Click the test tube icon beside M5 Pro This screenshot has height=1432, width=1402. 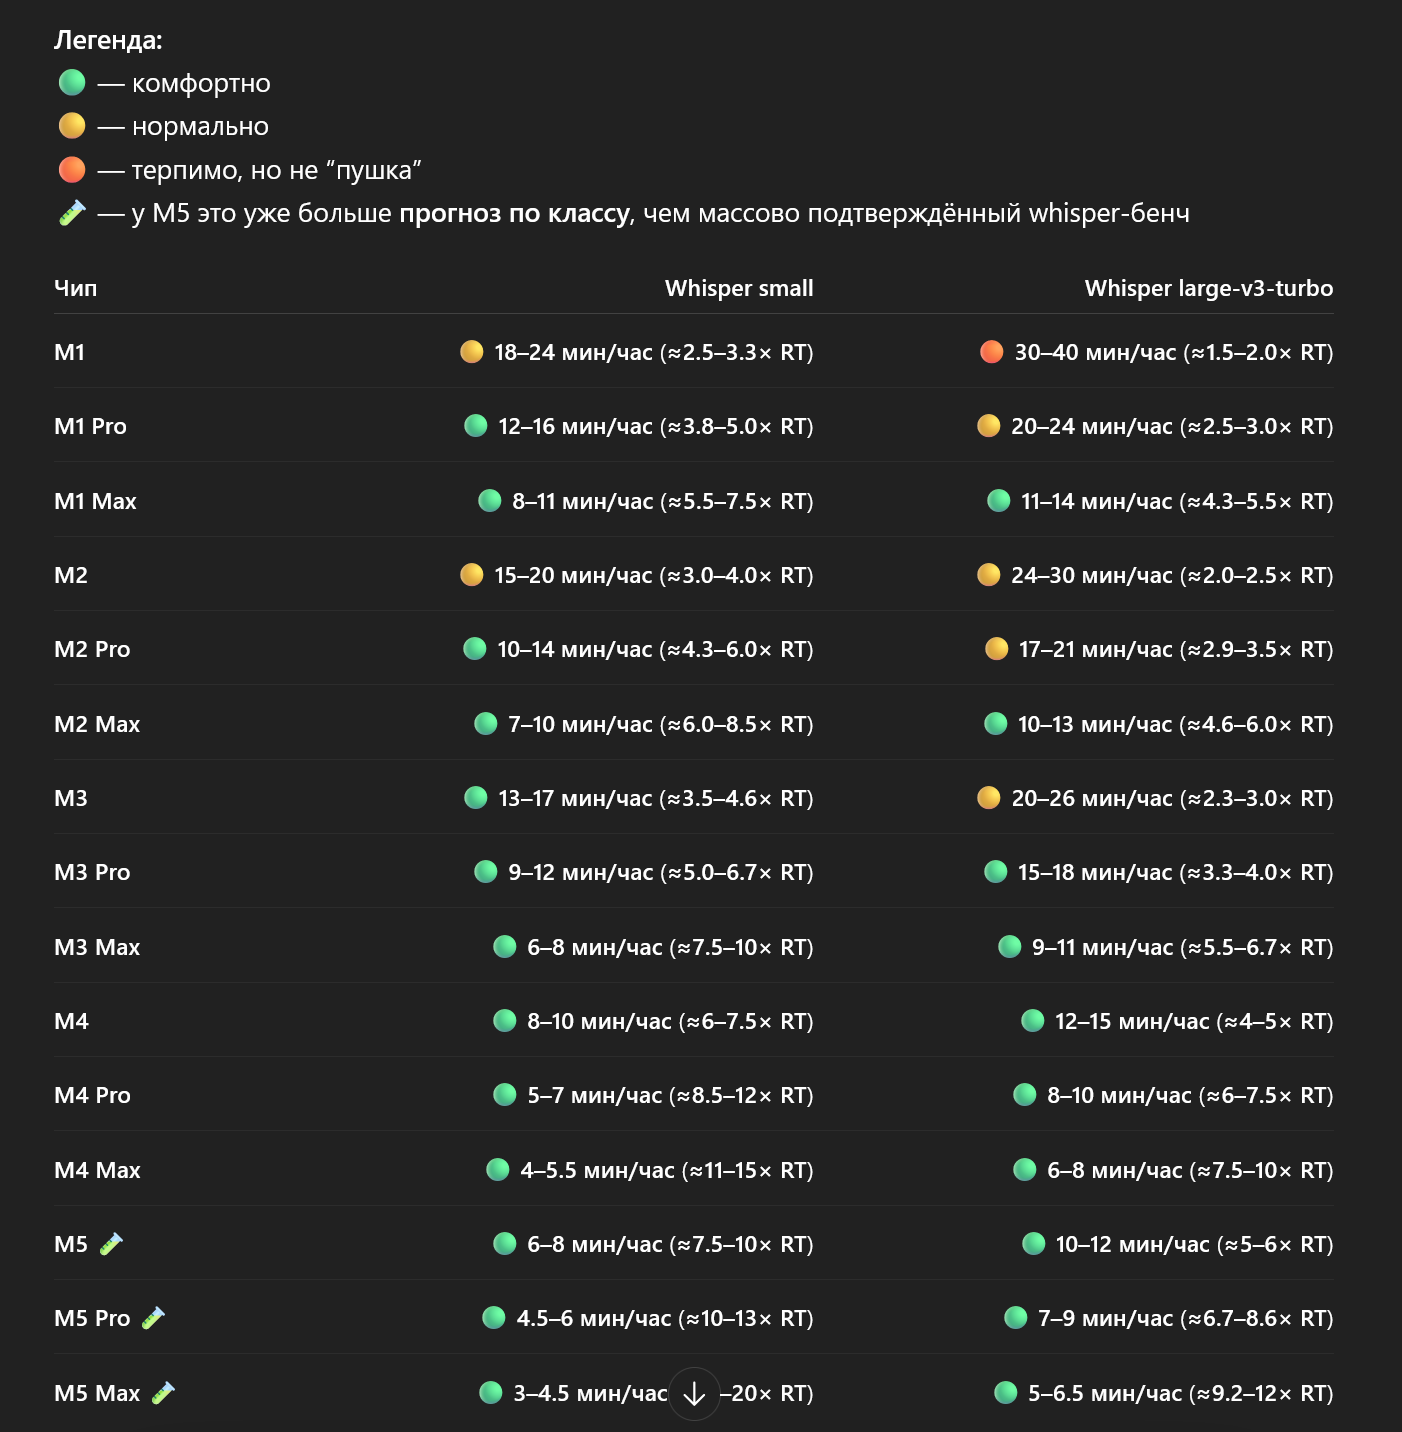tap(153, 1318)
